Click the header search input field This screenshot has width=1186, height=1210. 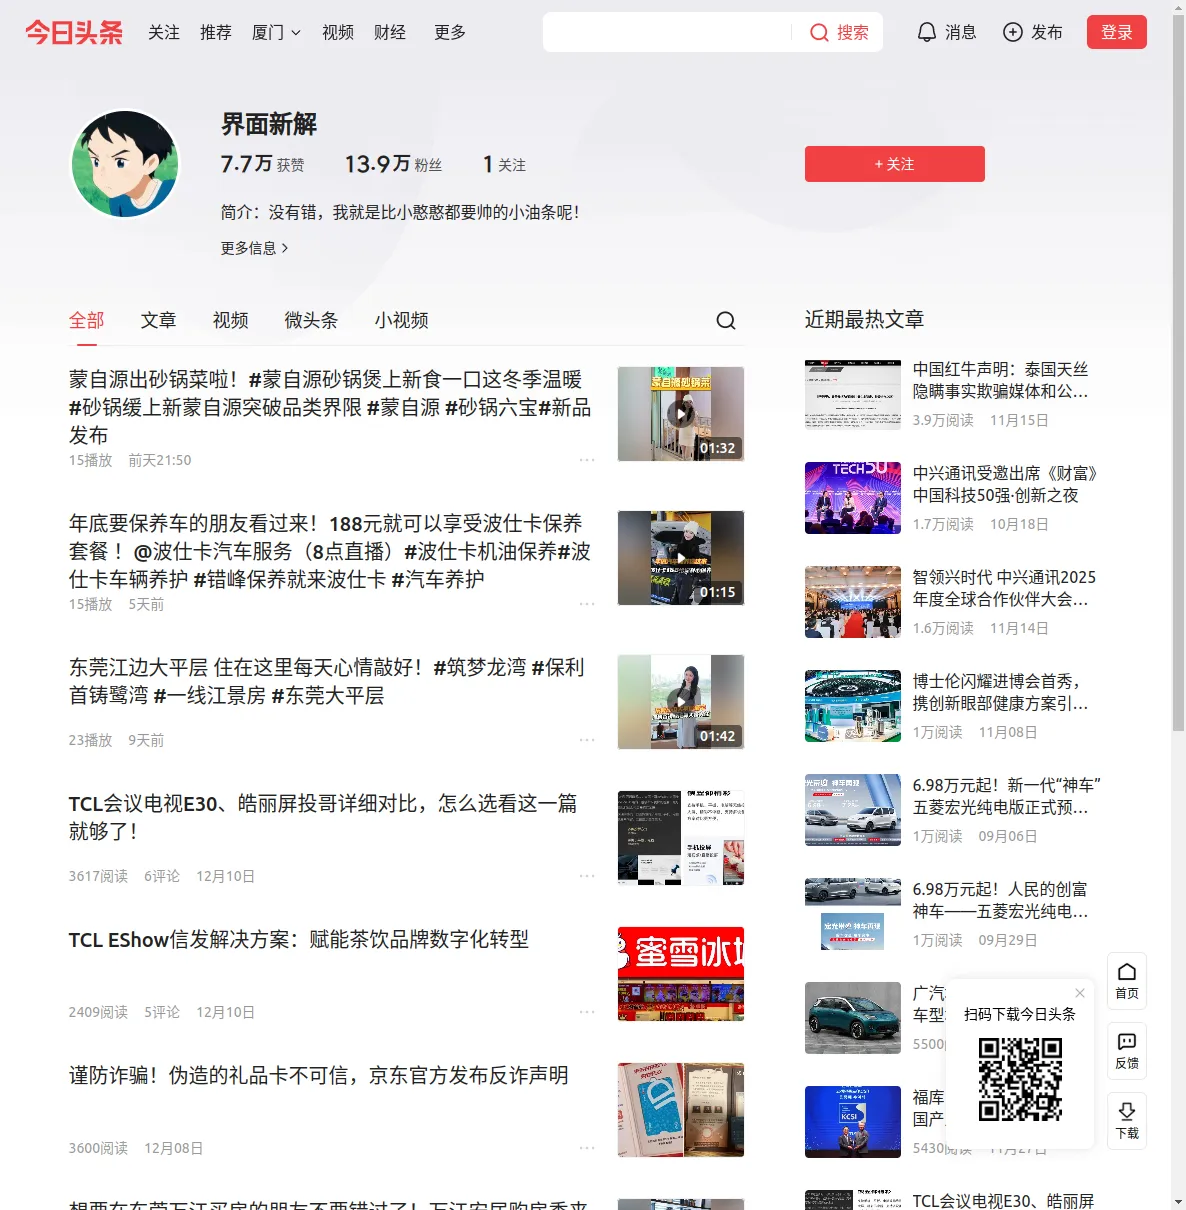click(x=668, y=32)
